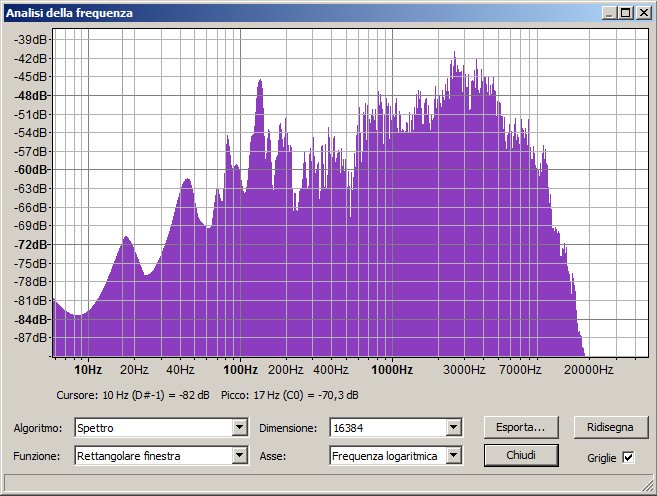The image size is (657, 496).
Task: Click the Picco readout showing 17 Hz
Action: click(x=290, y=395)
